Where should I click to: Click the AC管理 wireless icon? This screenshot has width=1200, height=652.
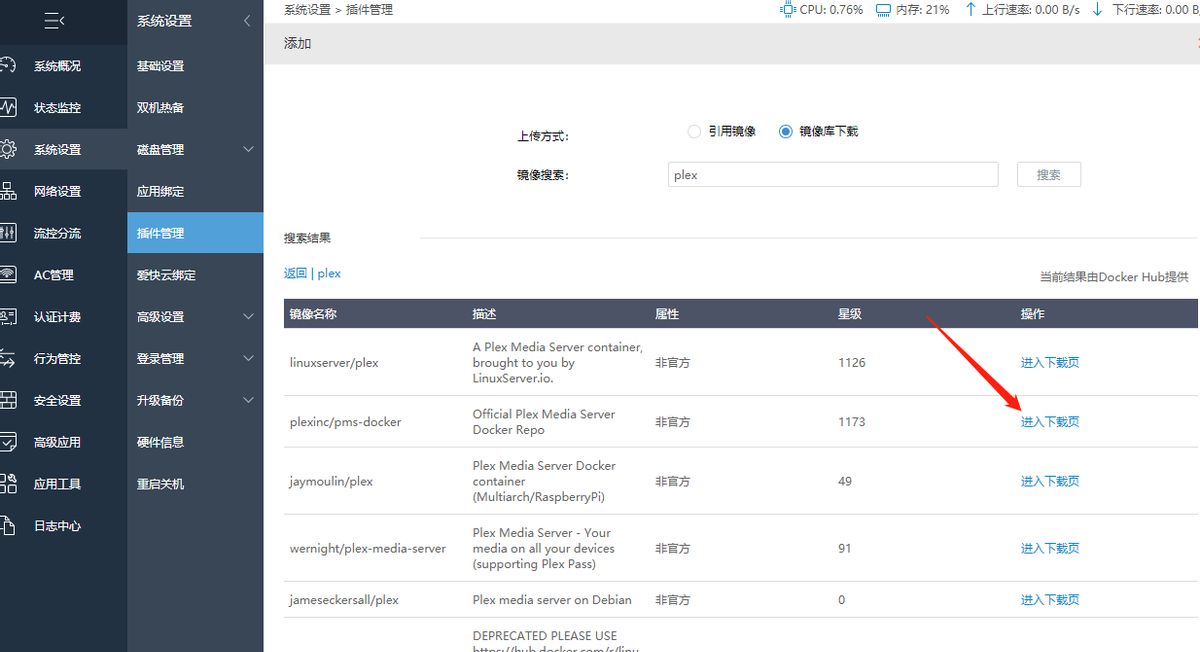8,275
